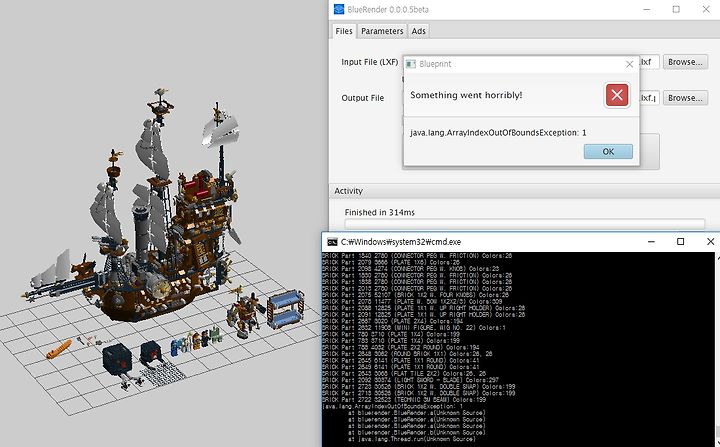Open the Parameters tab
The image size is (720, 447).
pyautogui.click(x=382, y=31)
